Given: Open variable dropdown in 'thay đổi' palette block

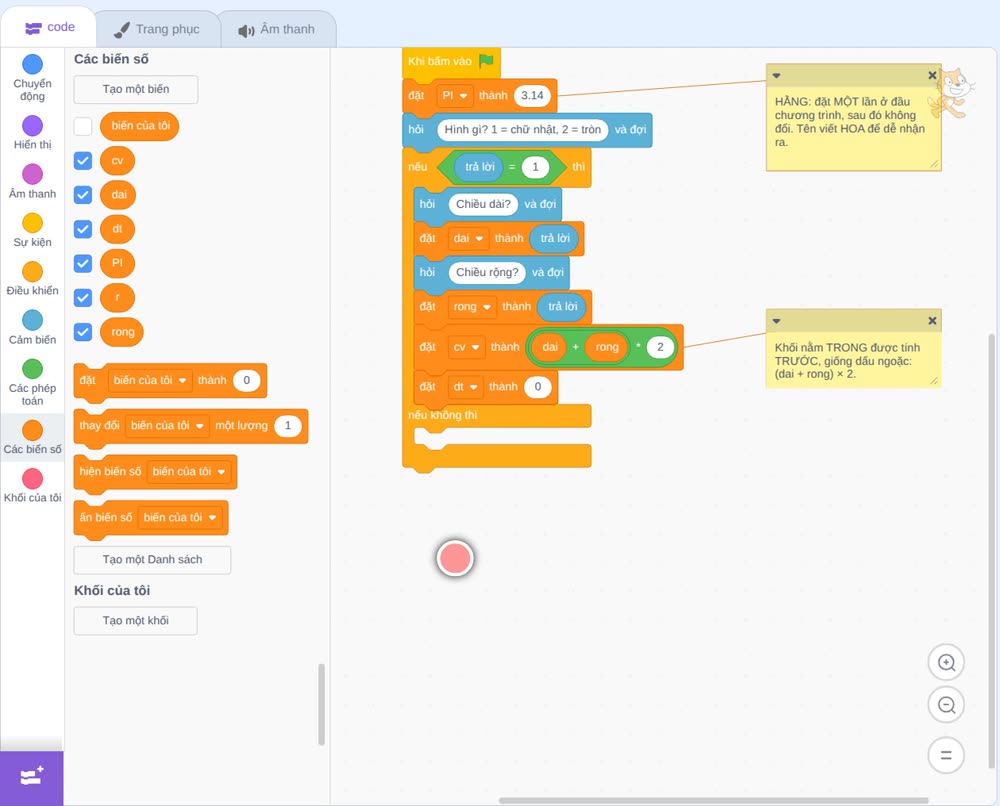Looking at the screenshot, I should (167, 426).
